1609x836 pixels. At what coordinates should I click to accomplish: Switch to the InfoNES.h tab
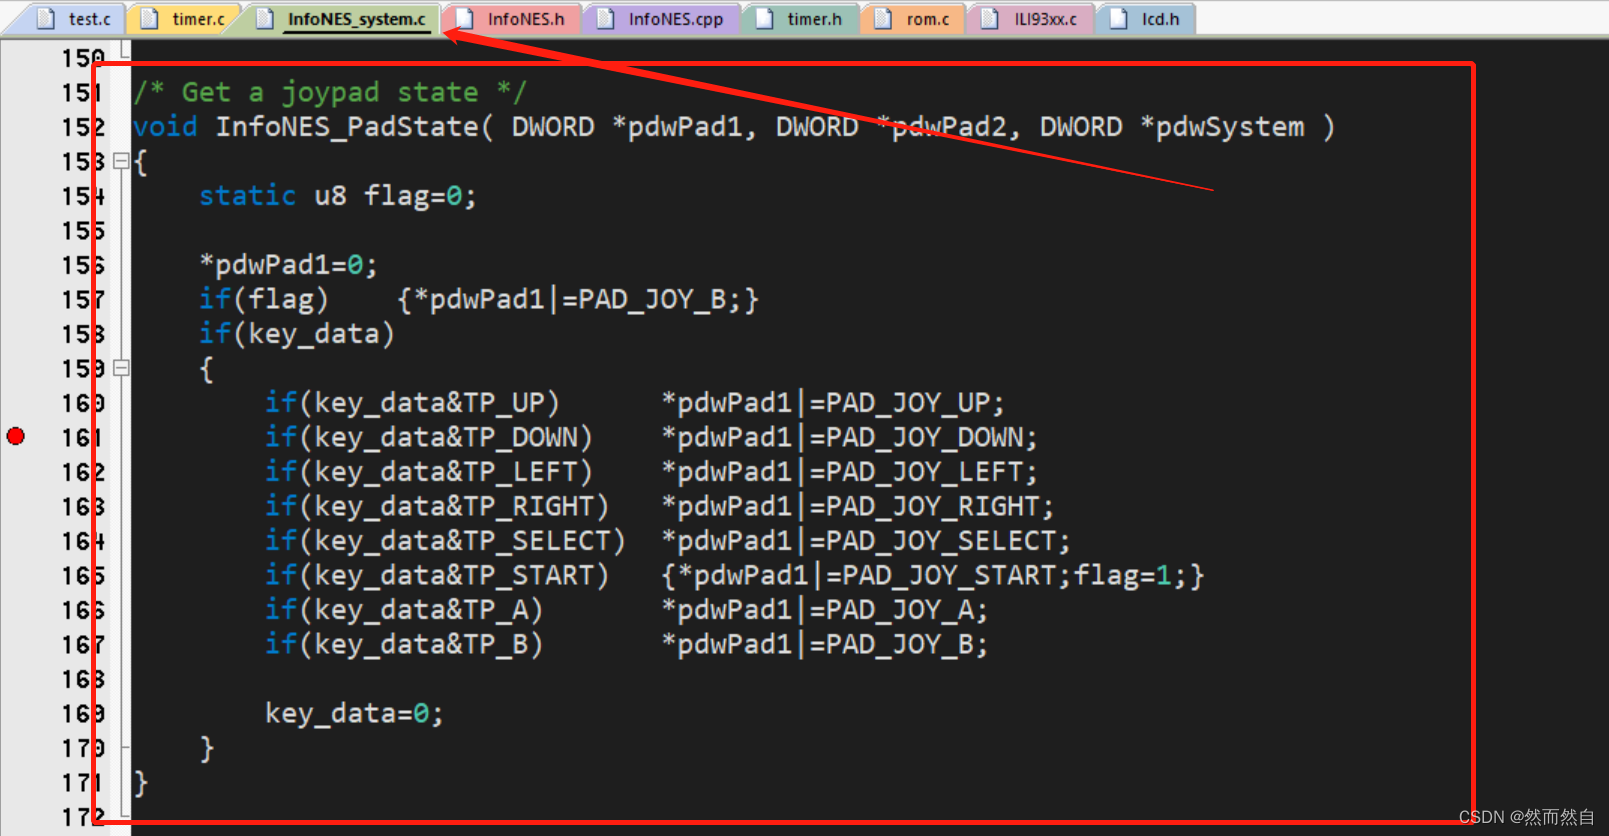point(510,19)
